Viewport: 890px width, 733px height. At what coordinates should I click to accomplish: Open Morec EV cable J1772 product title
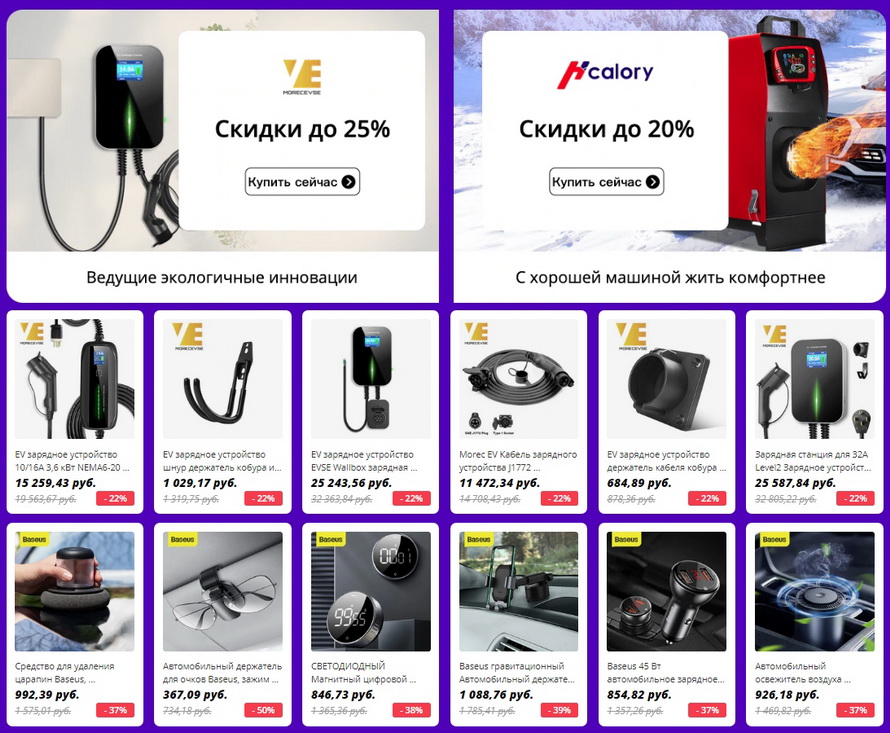[x=518, y=461]
